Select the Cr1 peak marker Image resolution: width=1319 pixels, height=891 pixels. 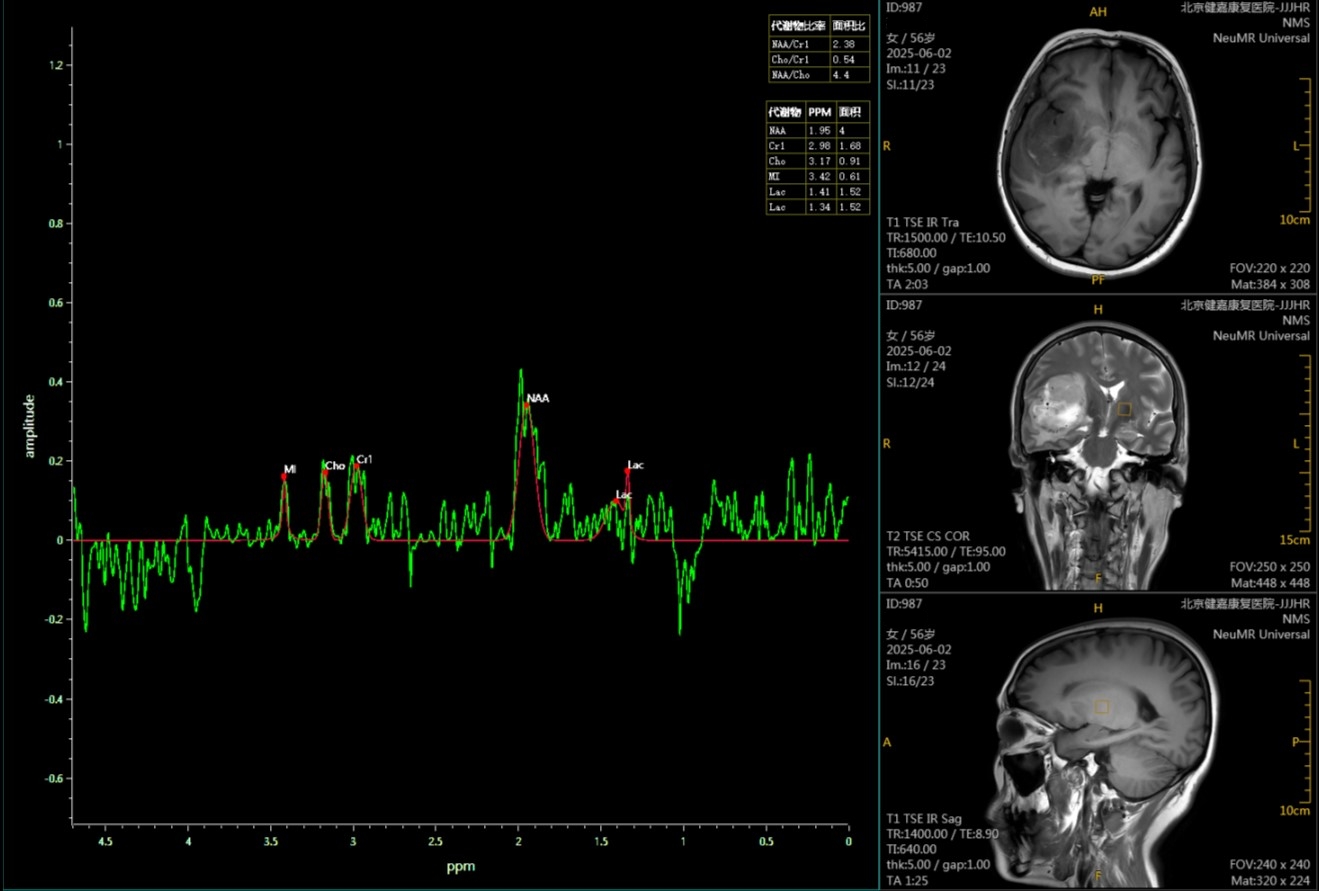click(356, 466)
